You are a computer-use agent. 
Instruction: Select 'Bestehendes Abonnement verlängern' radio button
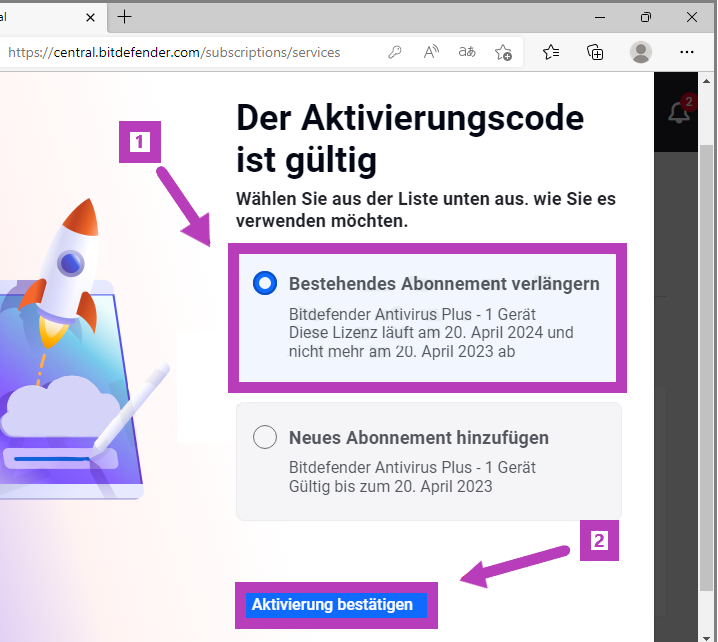(x=265, y=283)
